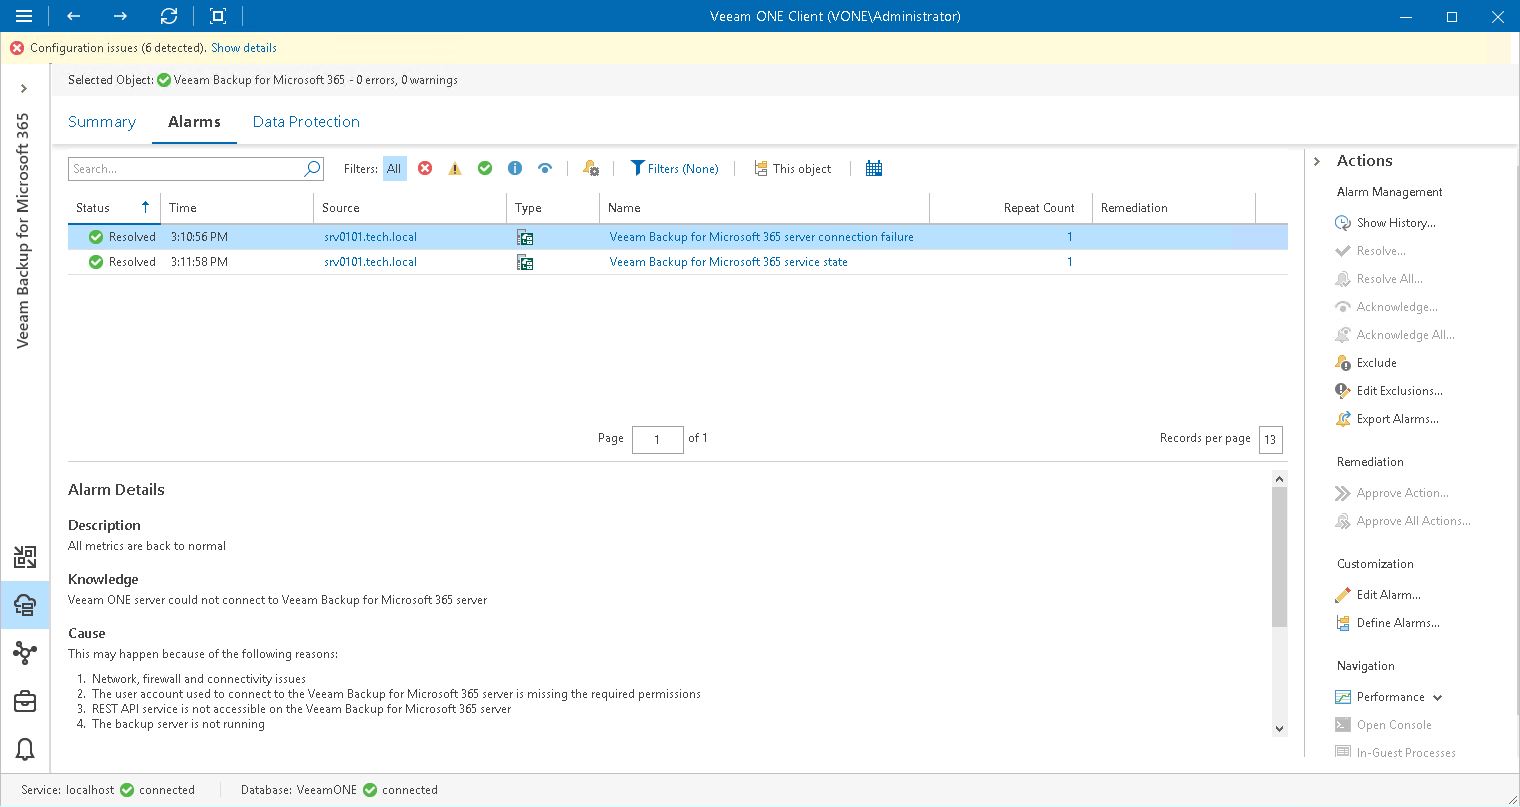Open alarm notification settings via gear icon
The height and width of the screenshot is (807, 1520).
point(589,168)
